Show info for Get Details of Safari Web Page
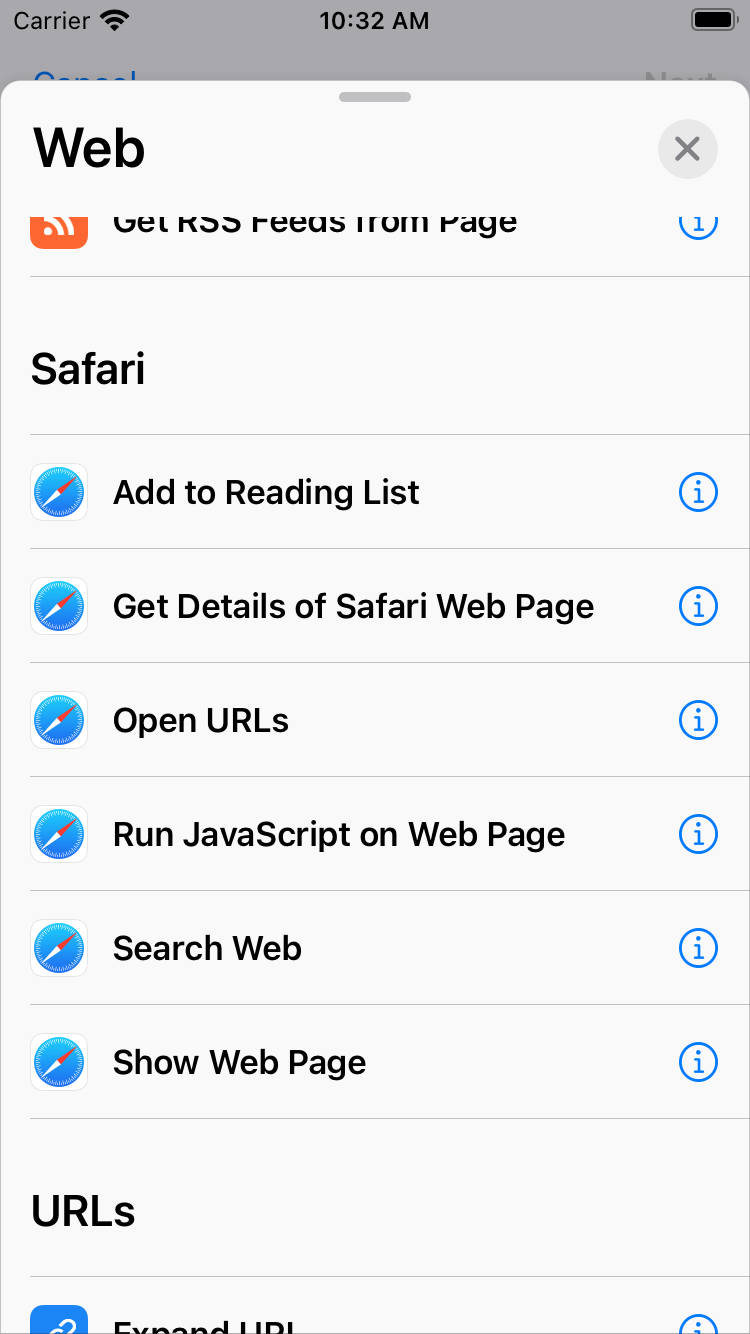 pos(698,606)
